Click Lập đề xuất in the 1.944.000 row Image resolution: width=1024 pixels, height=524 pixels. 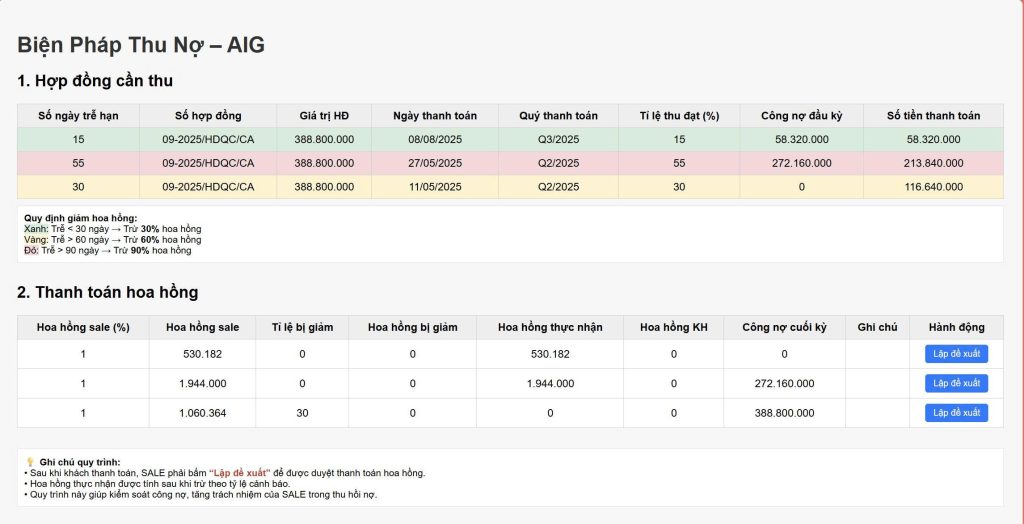(956, 384)
